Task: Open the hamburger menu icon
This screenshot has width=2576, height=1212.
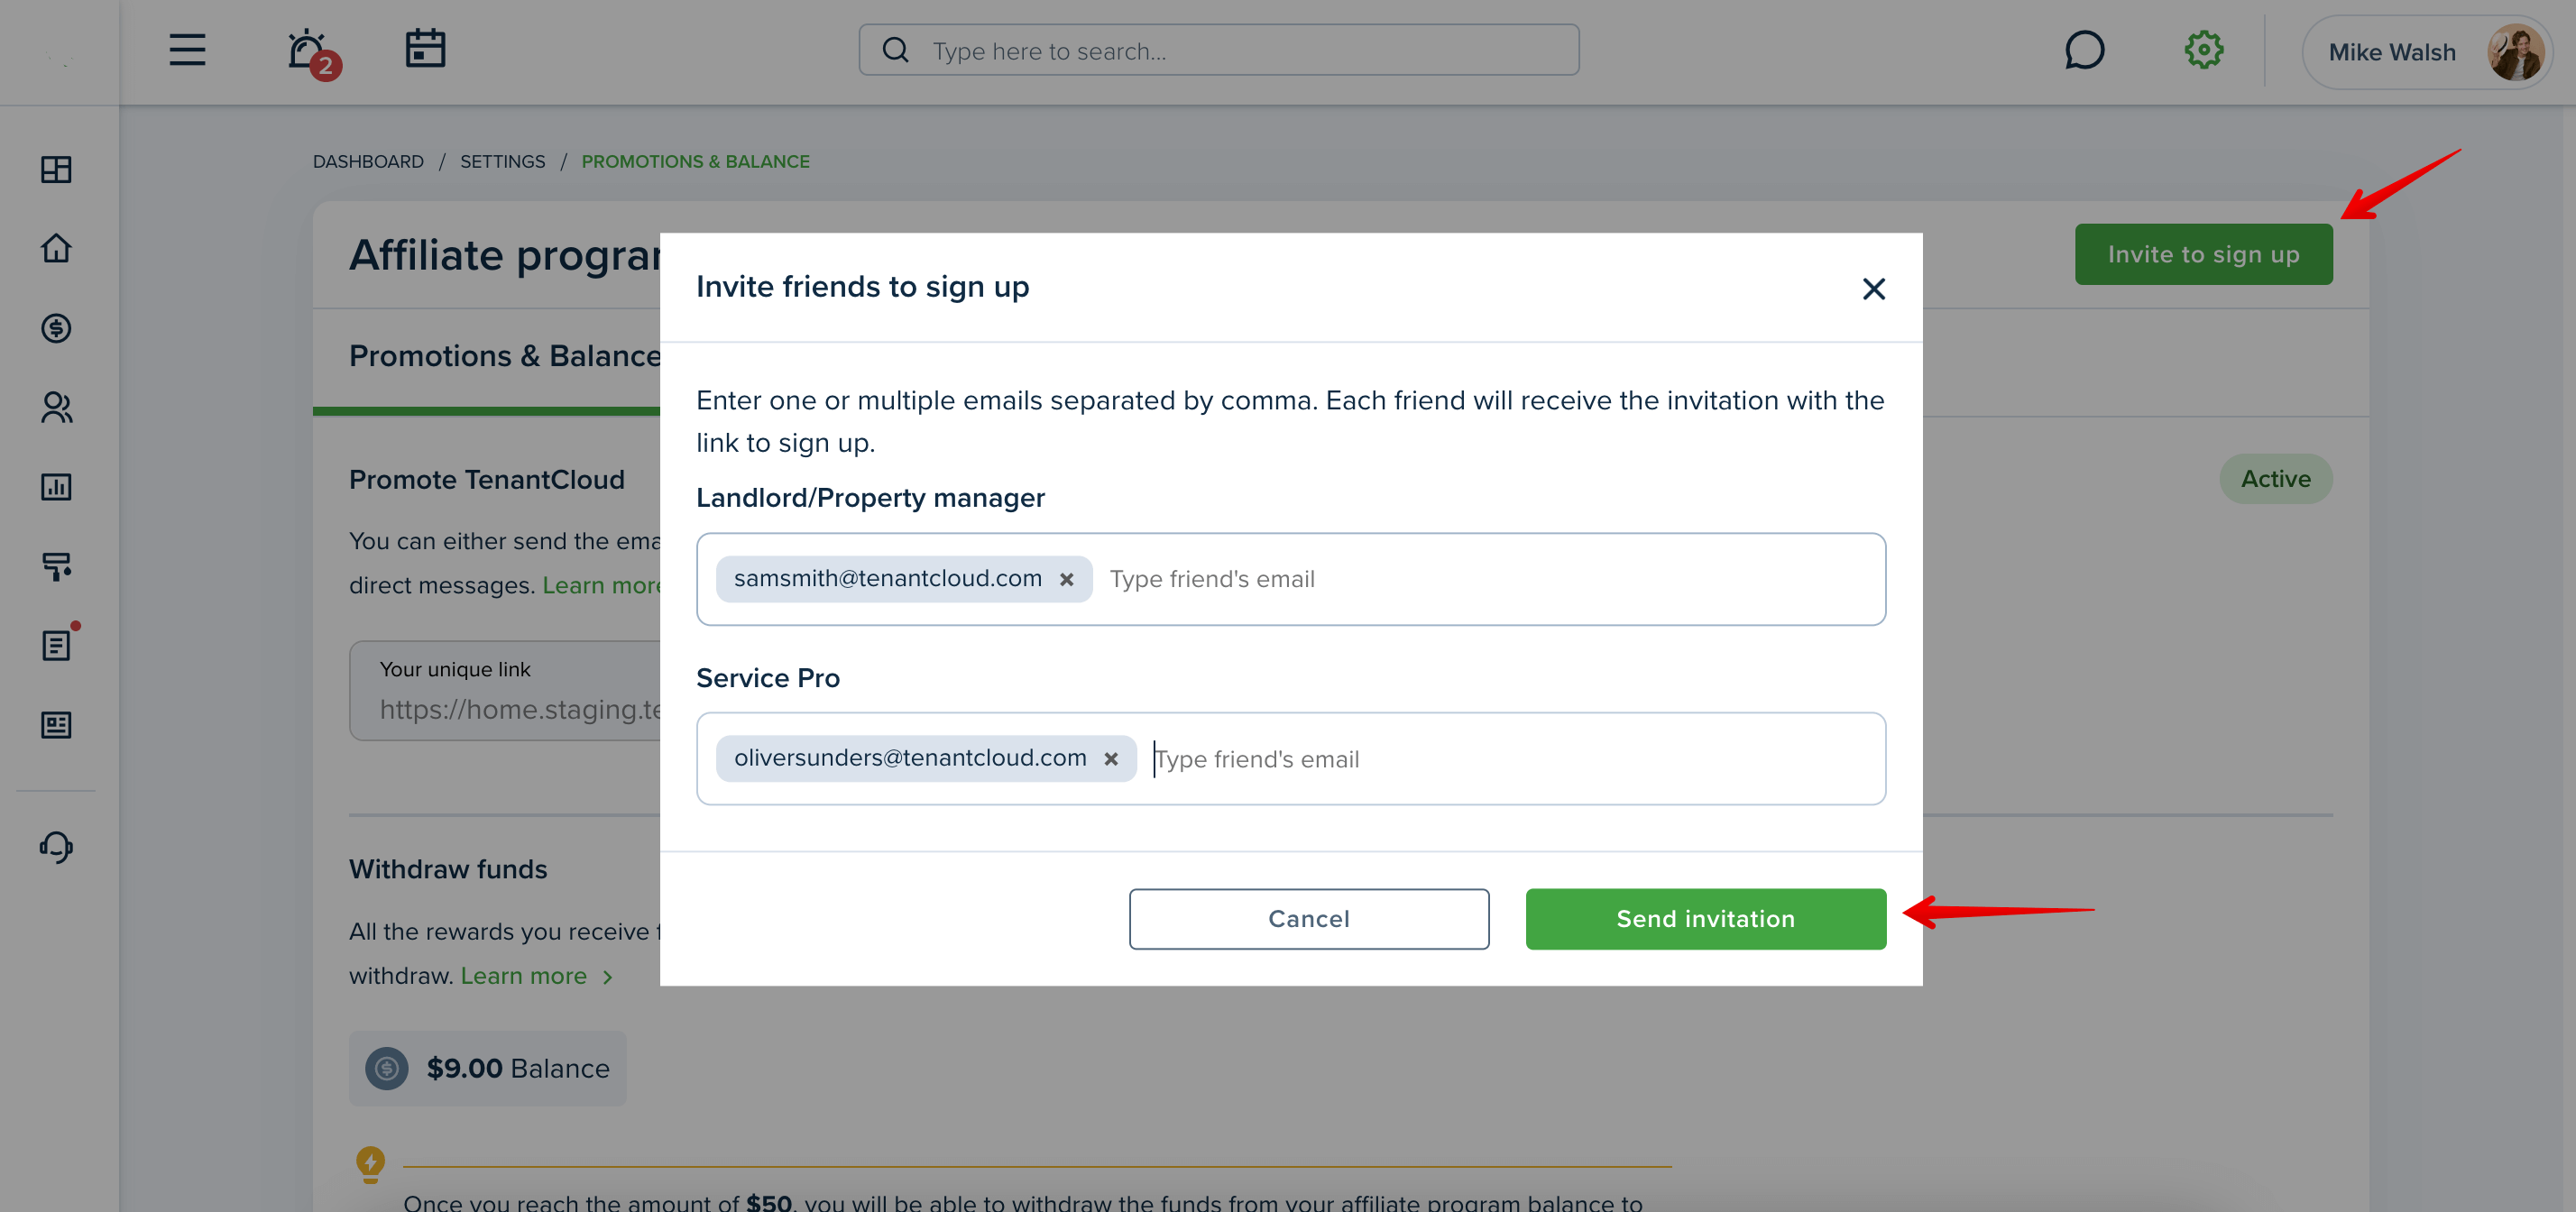Action: pos(187,50)
